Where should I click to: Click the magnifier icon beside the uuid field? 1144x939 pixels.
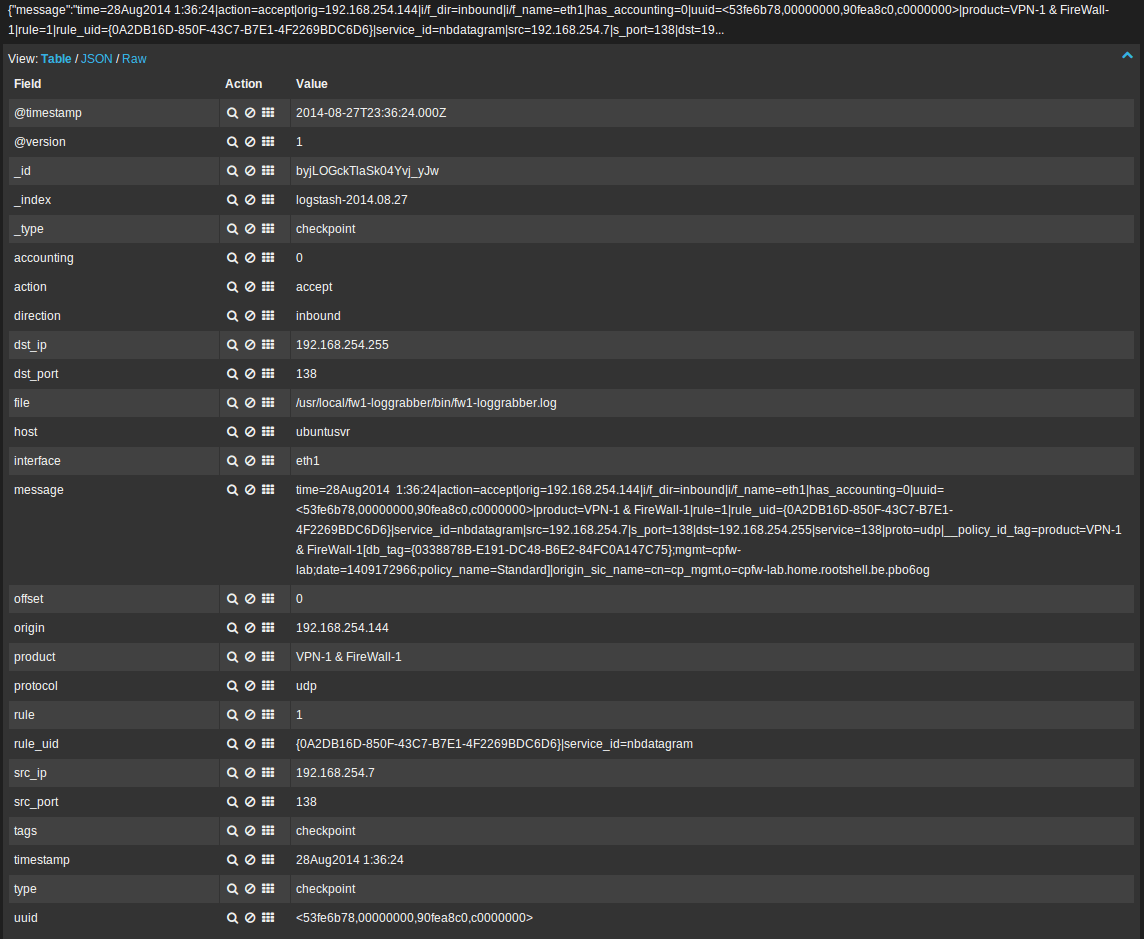click(232, 918)
